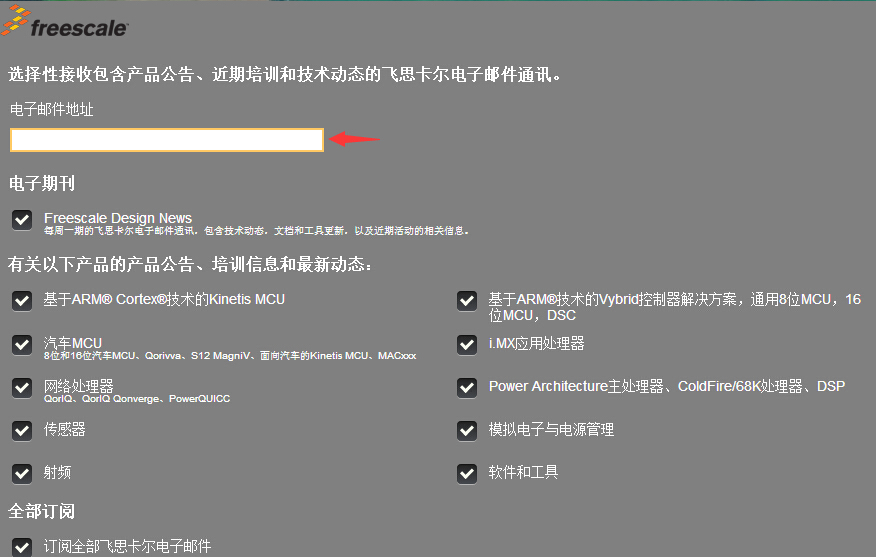Uncheck the 汽车MCU checkbox
This screenshot has height=557, width=876.
coord(22,344)
